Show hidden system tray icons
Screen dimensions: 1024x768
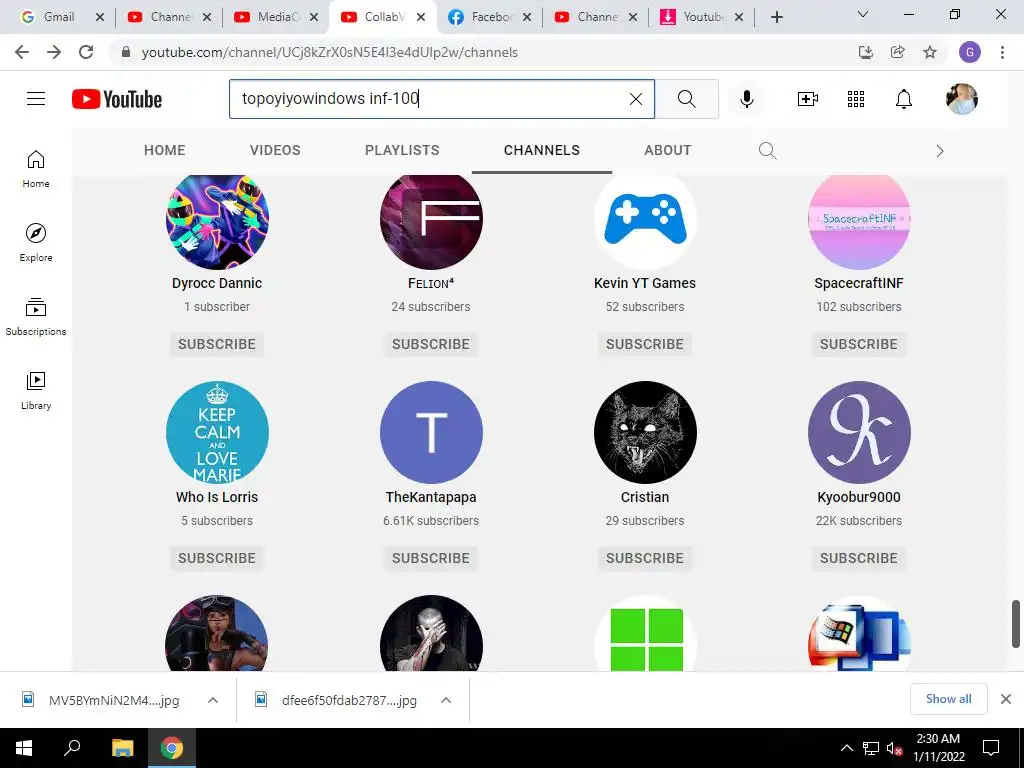pyautogui.click(x=846, y=748)
